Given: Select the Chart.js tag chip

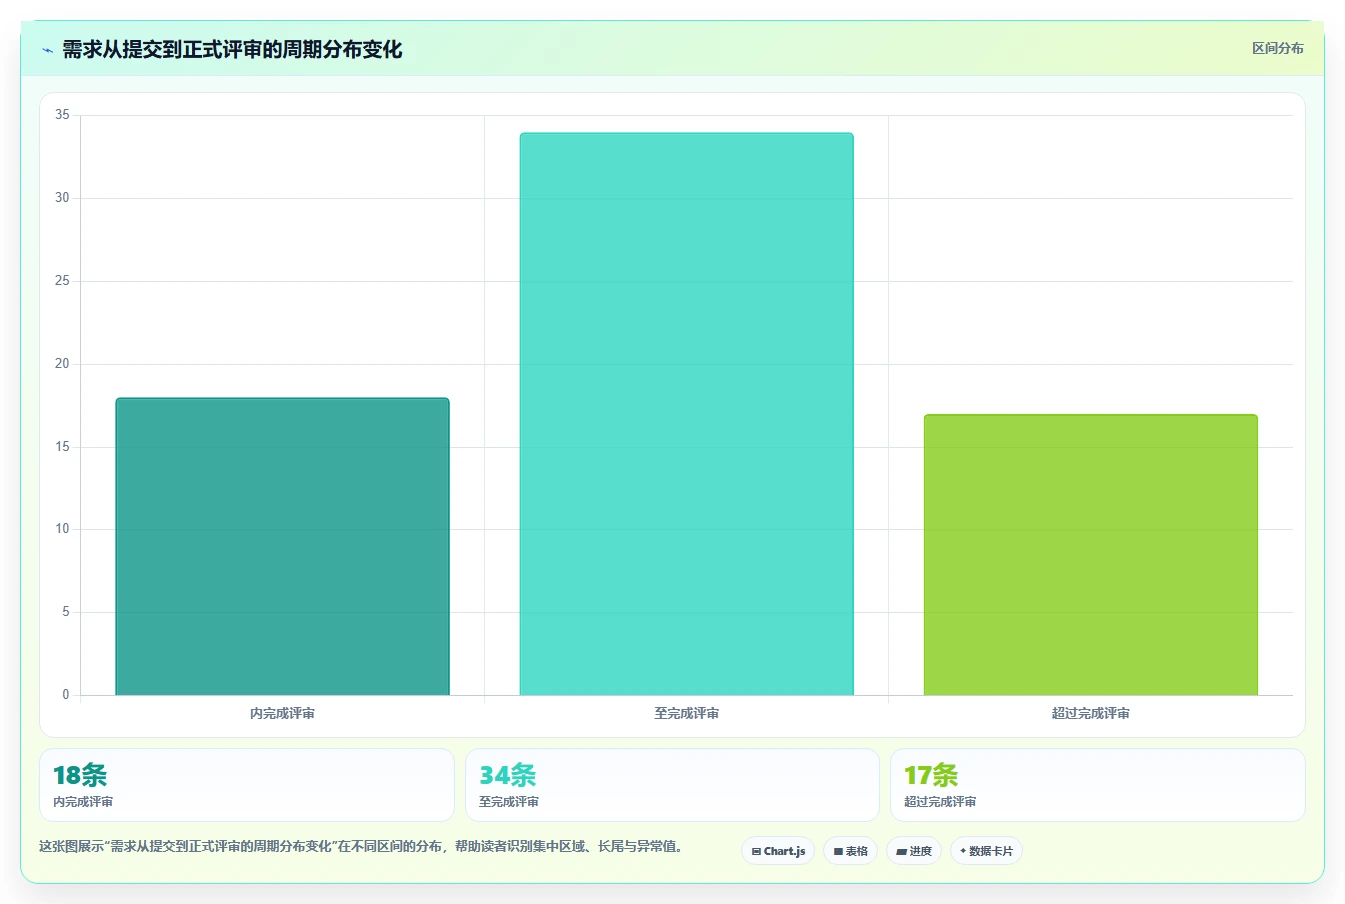Looking at the screenshot, I should point(778,851).
